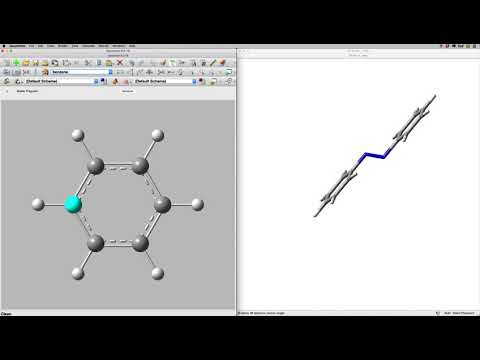Click the first icon on the Default Scheme row

tap(7, 81)
